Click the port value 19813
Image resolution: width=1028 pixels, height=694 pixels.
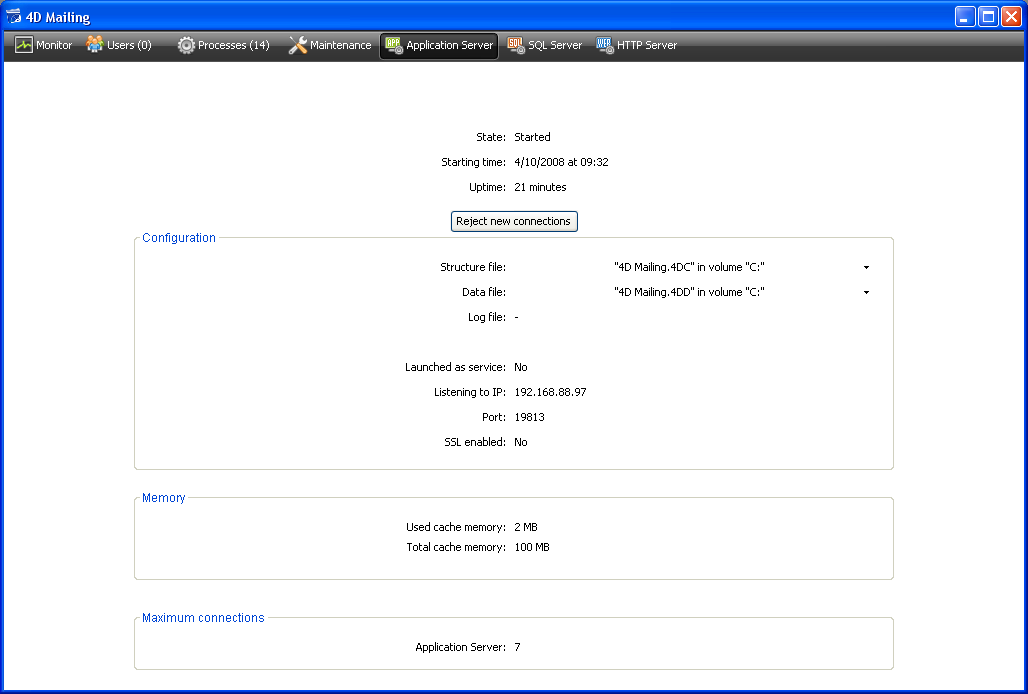pos(529,417)
